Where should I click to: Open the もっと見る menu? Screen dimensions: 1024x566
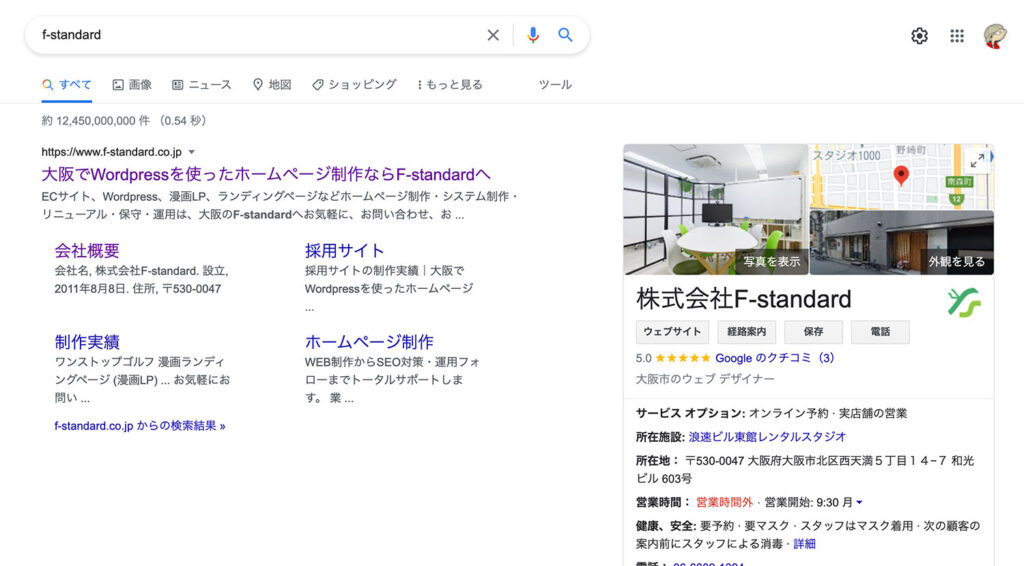point(449,85)
